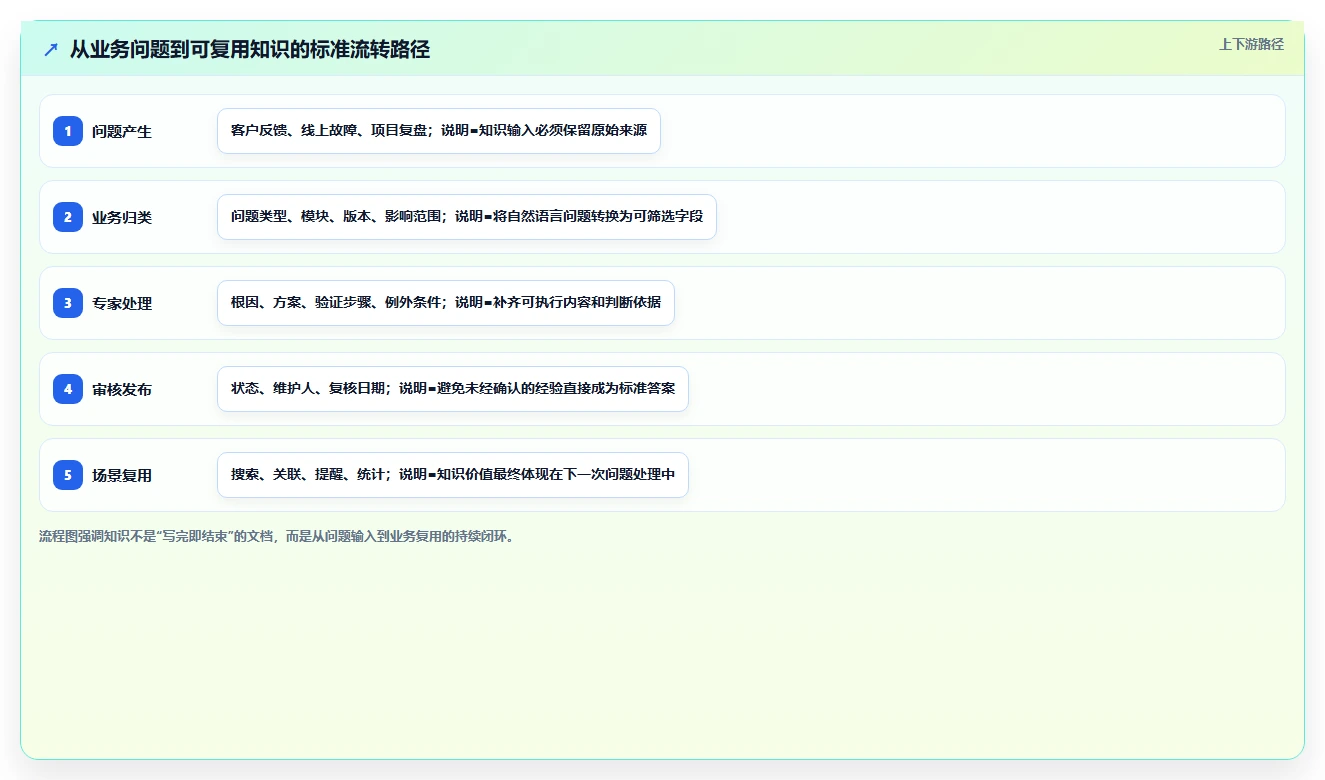Viewport: 1325px width, 780px height.
Task: Click the 客户反馈、线上故障、项目复盘 description box
Action: click(x=439, y=131)
